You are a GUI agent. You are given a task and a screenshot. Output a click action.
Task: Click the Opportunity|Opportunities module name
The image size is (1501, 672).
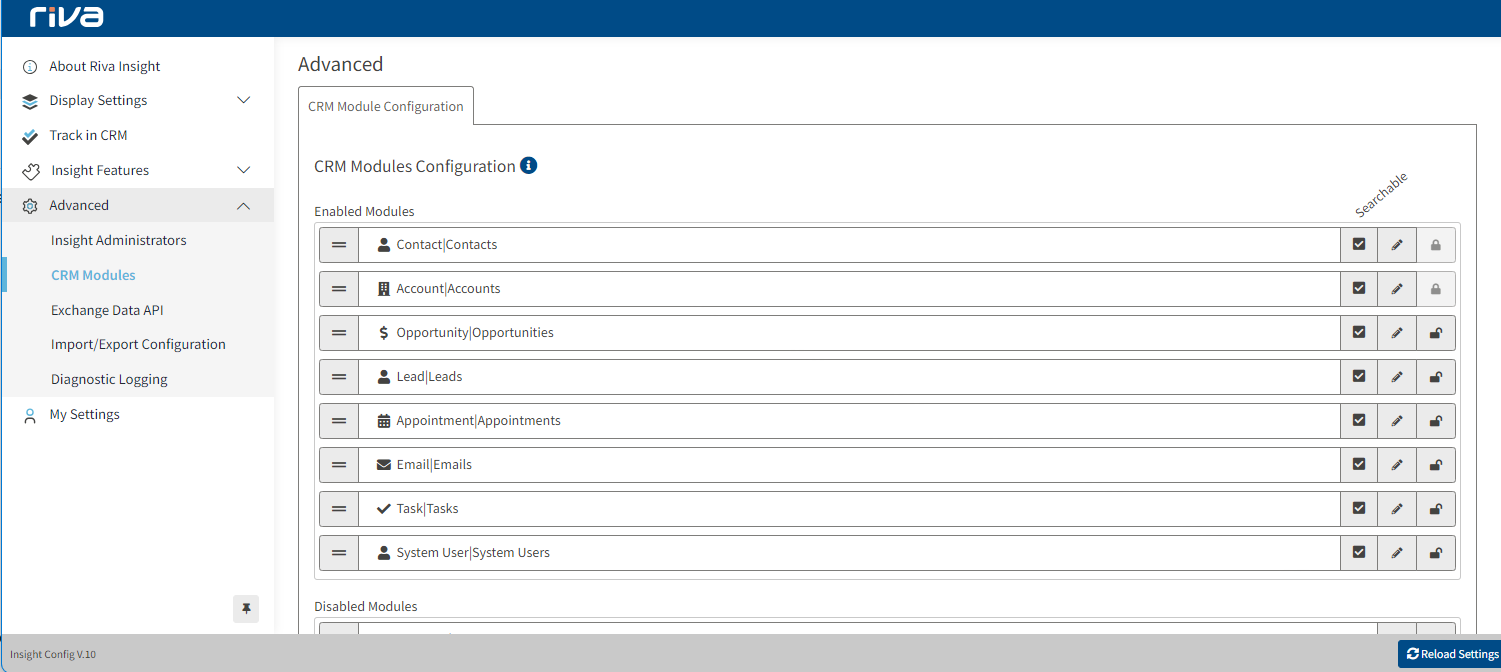pyautogui.click(x=475, y=333)
